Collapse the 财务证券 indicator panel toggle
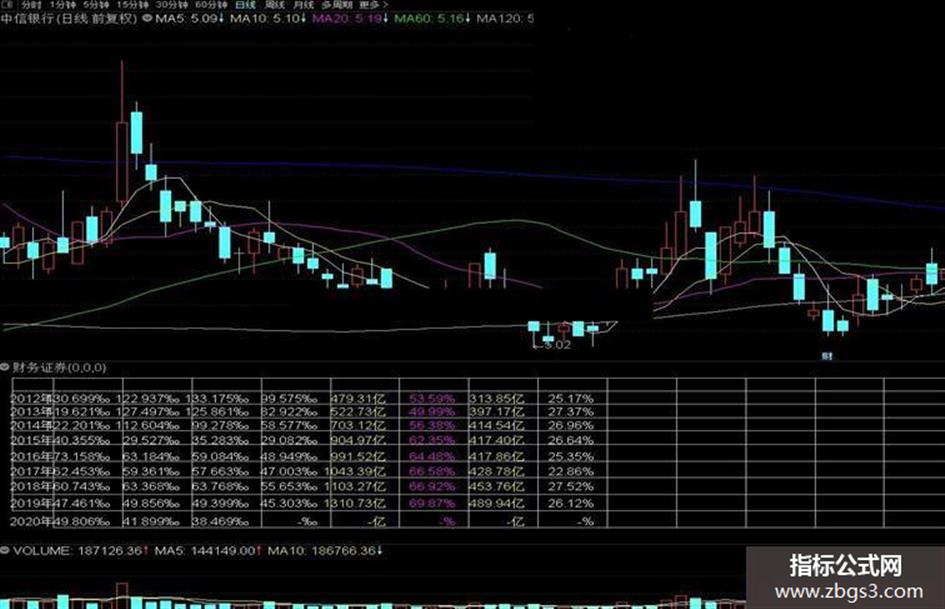This screenshot has height=609, width=945. (x=5, y=367)
